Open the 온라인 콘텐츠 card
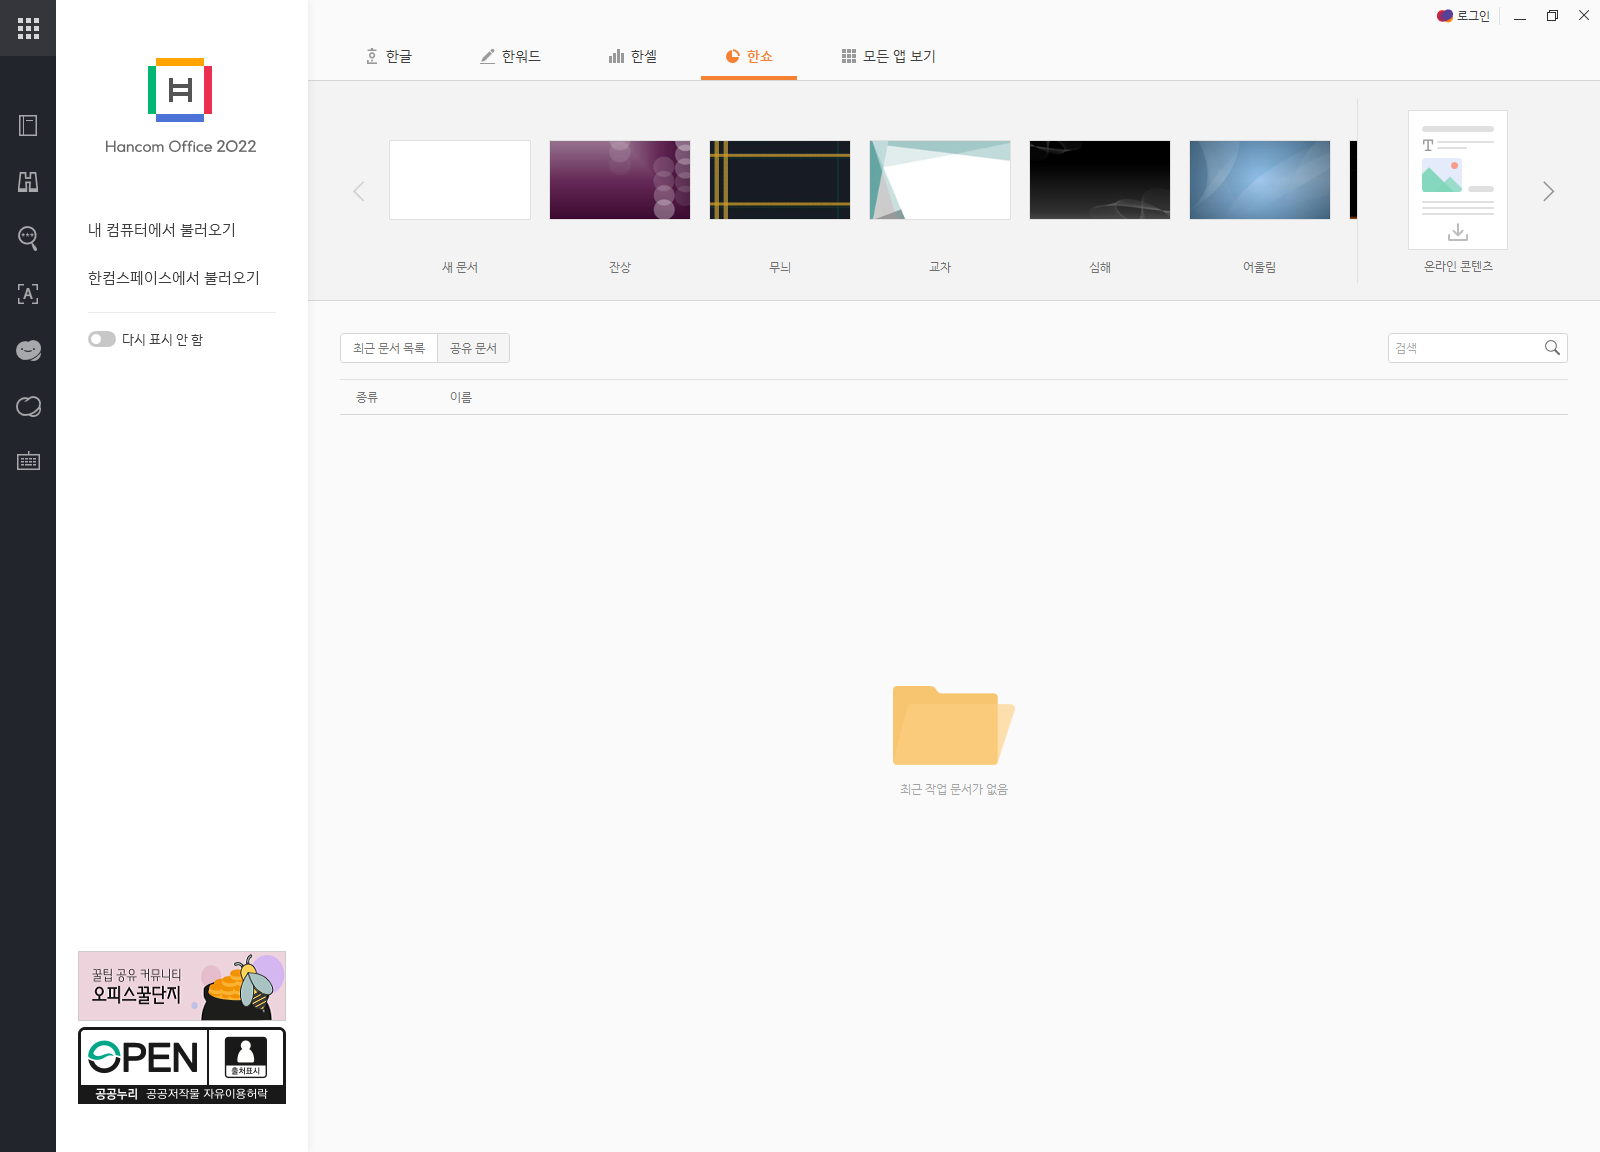 (x=1458, y=180)
